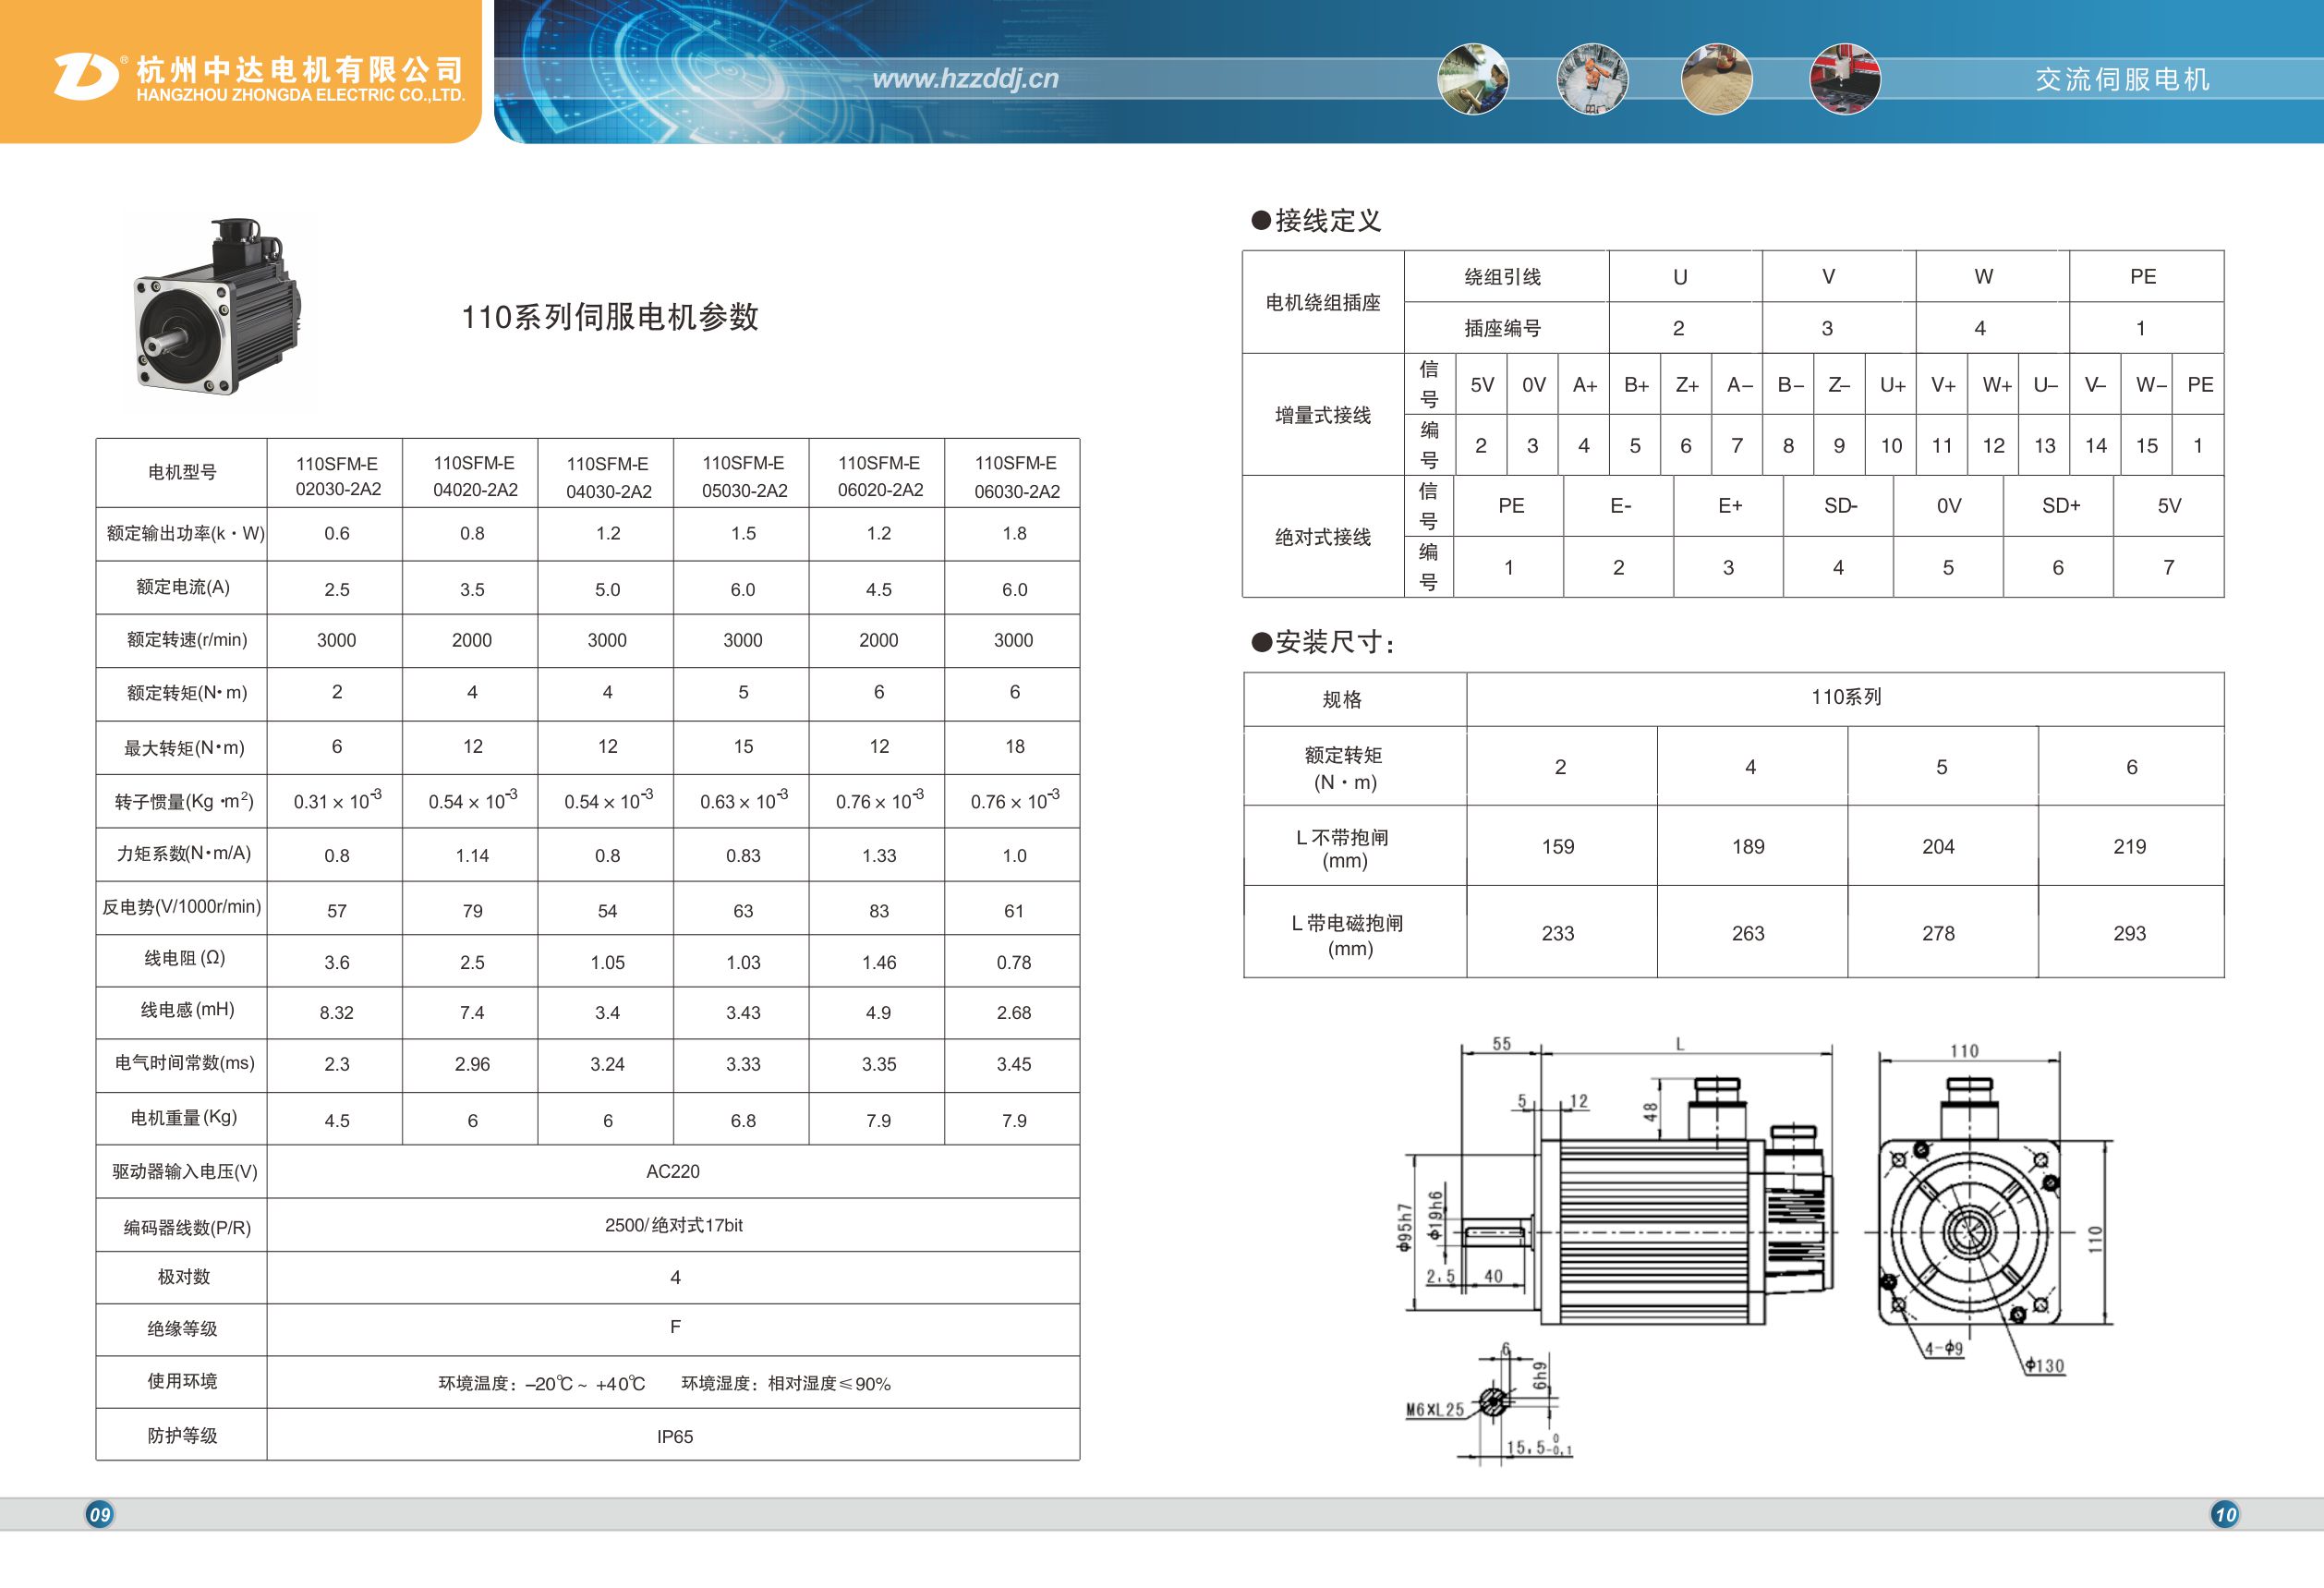Click the humidity text 相对湿度≤90%
Screen dimensions: 2324x1588
pyautogui.click(x=829, y=1384)
